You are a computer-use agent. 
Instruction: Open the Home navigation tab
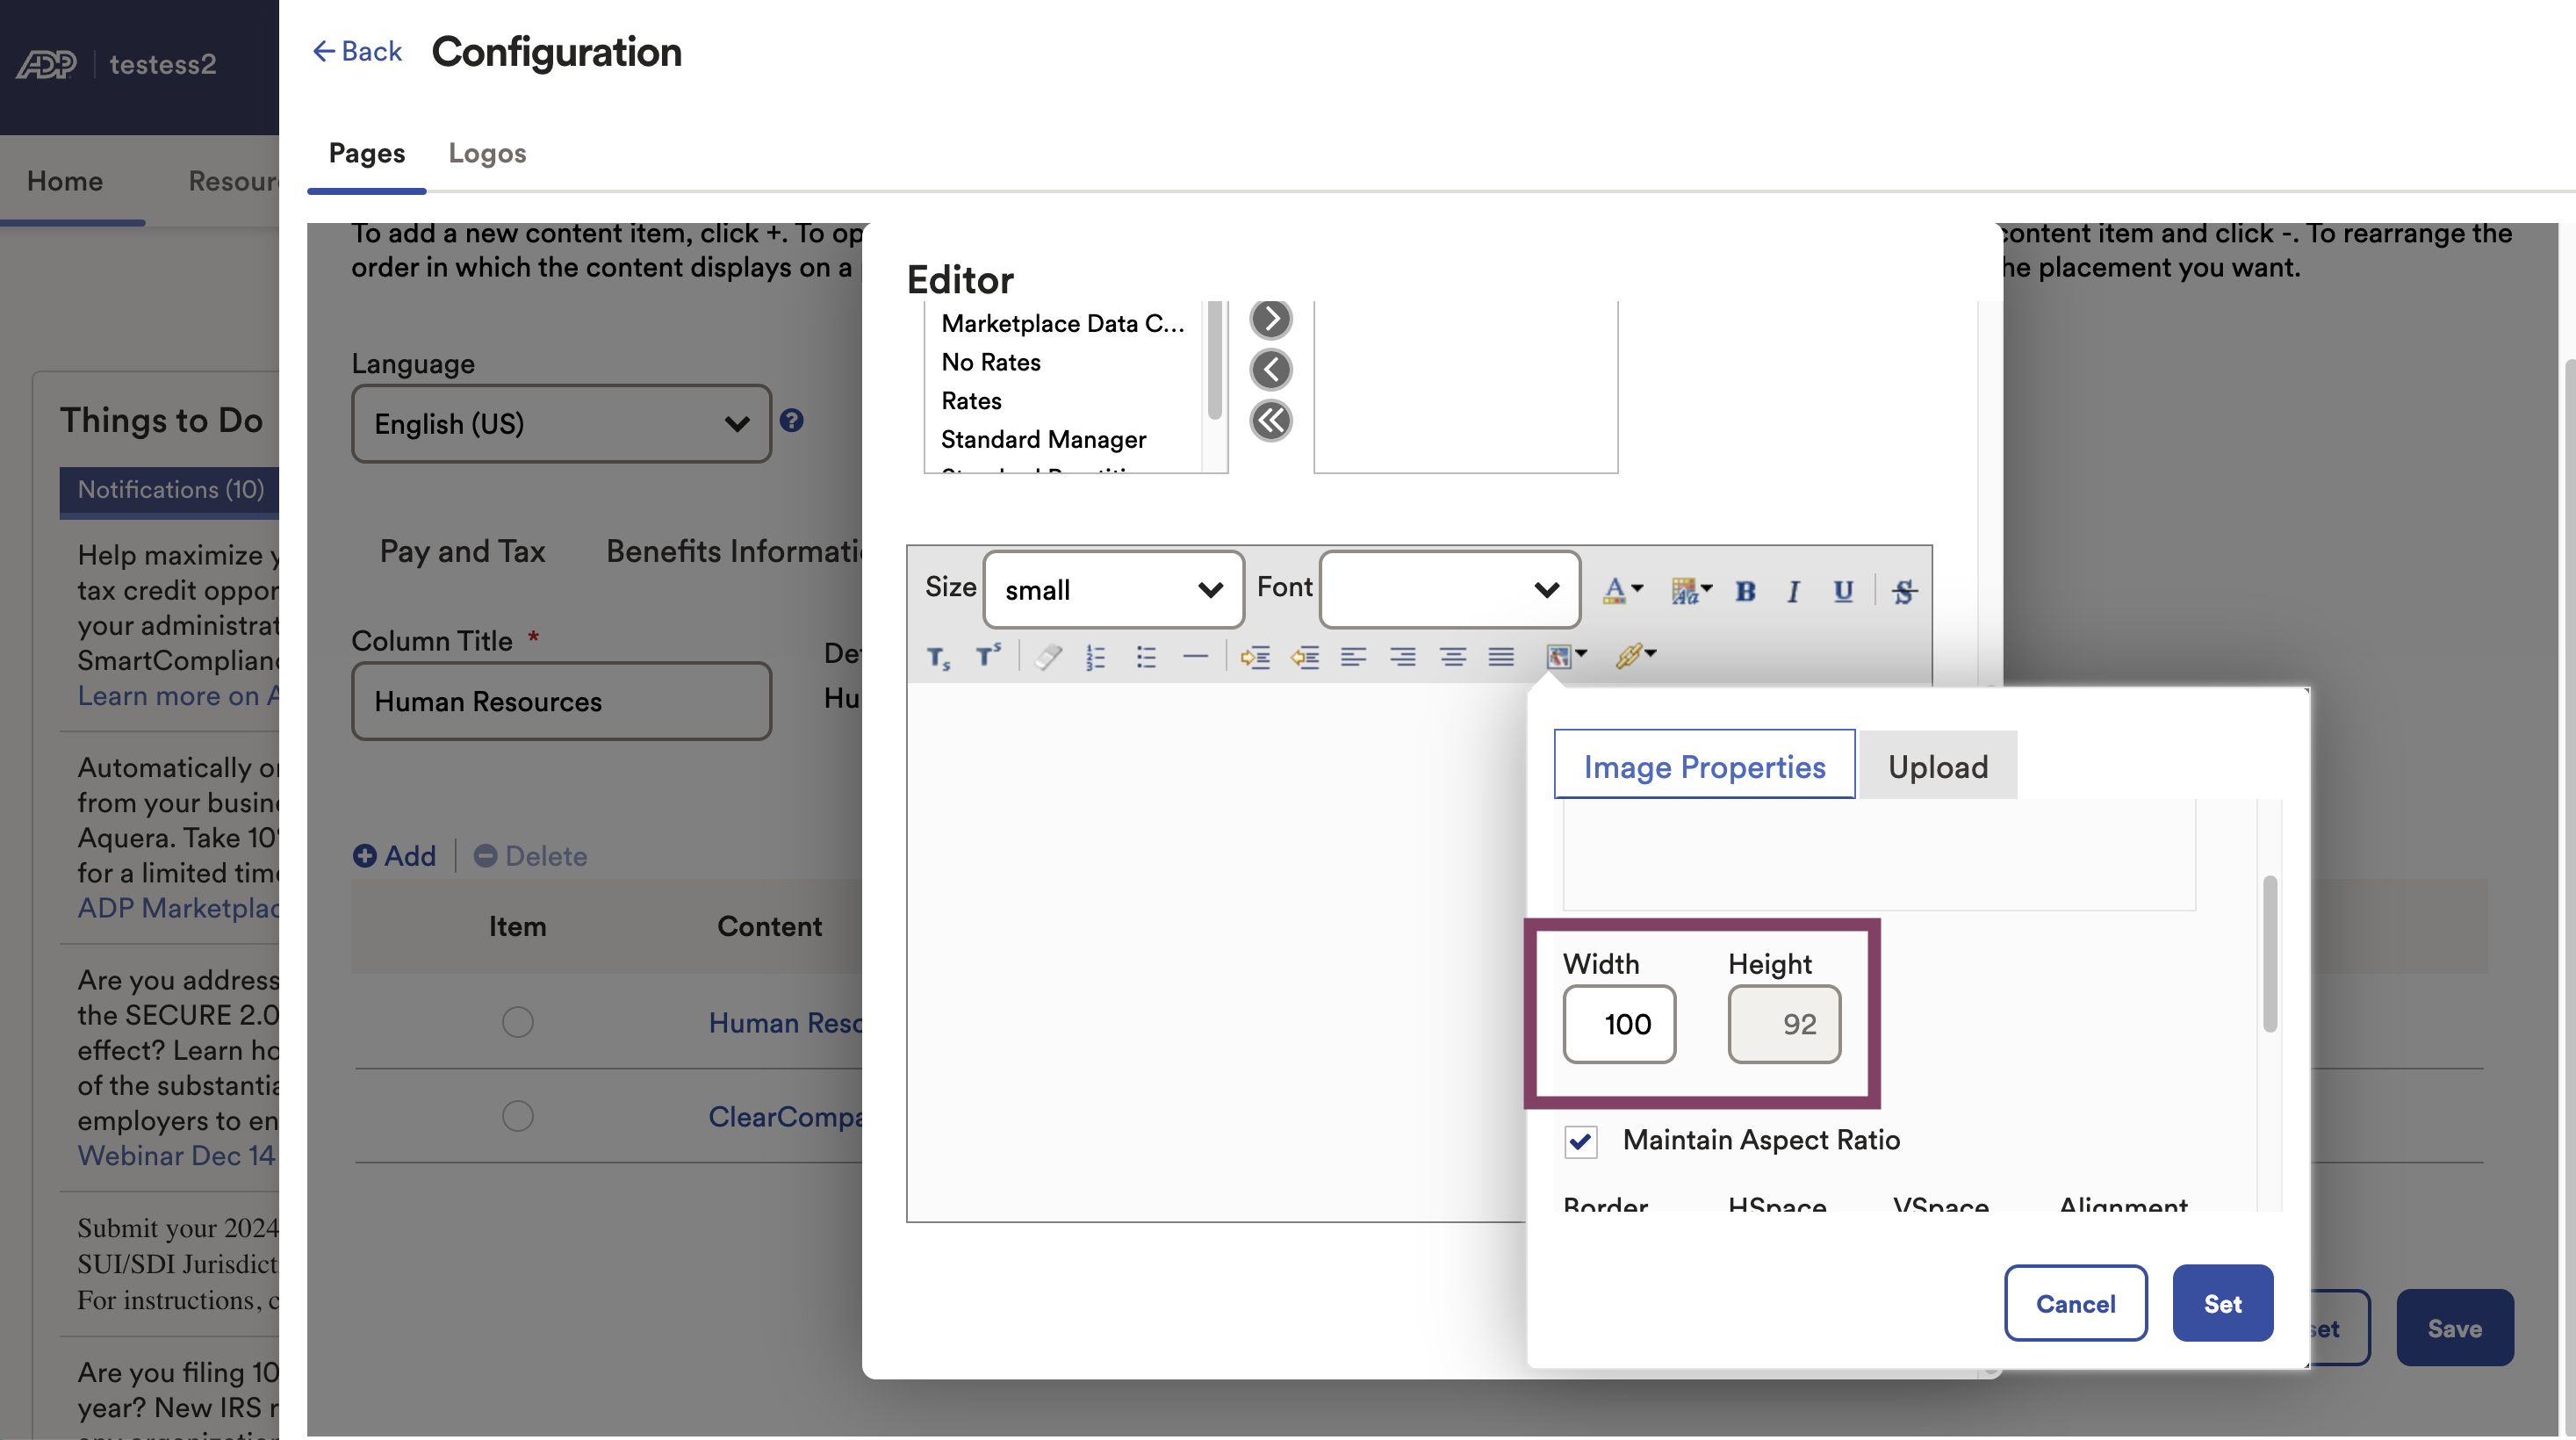click(65, 181)
